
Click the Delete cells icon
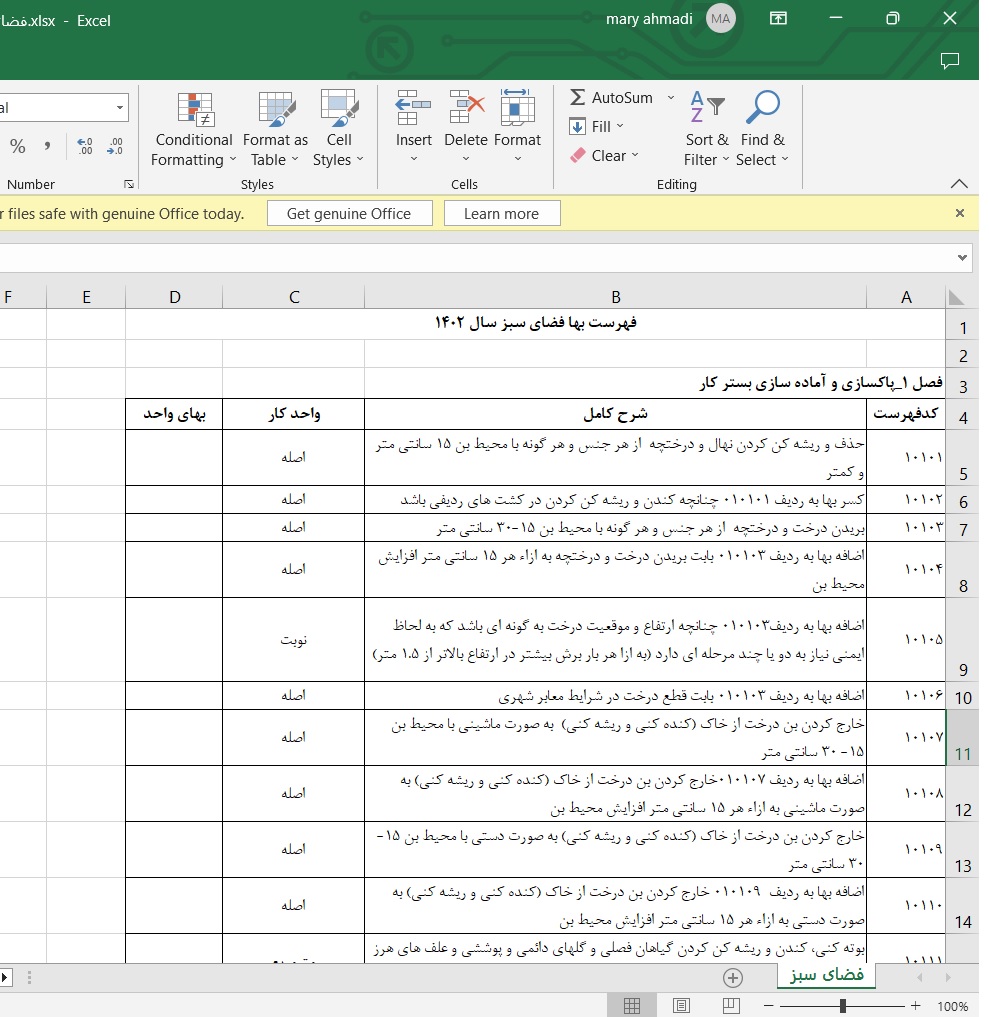coord(466,108)
